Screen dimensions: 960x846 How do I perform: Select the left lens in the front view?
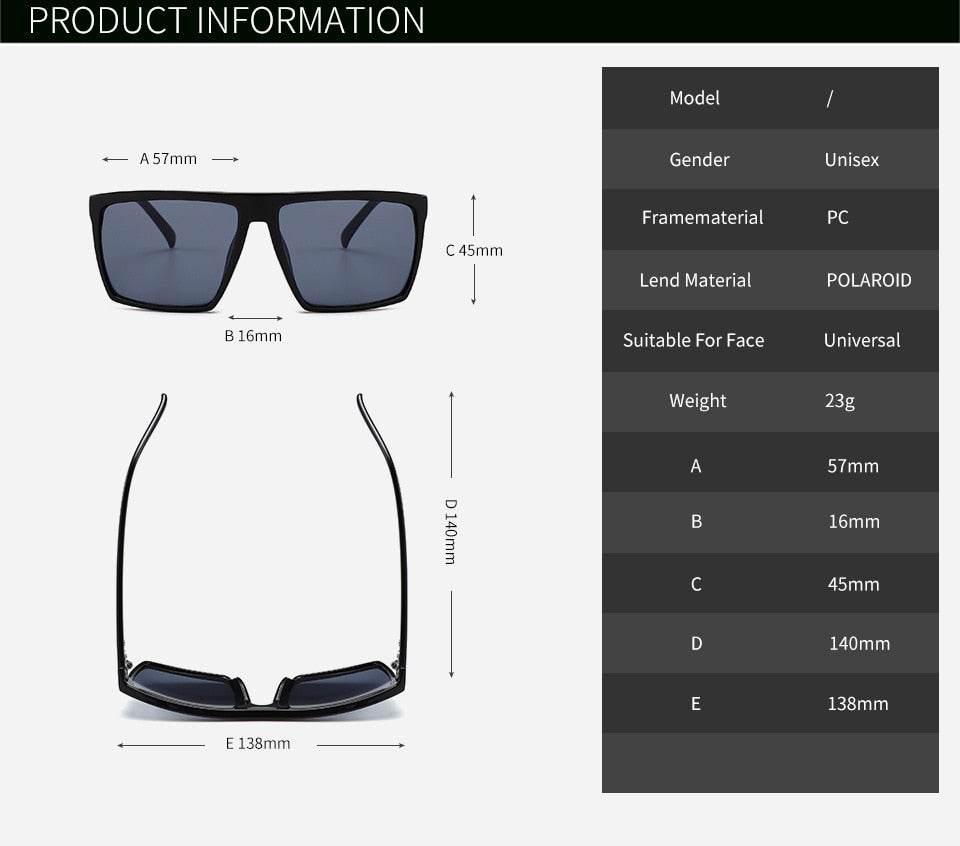tap(165, 250)
